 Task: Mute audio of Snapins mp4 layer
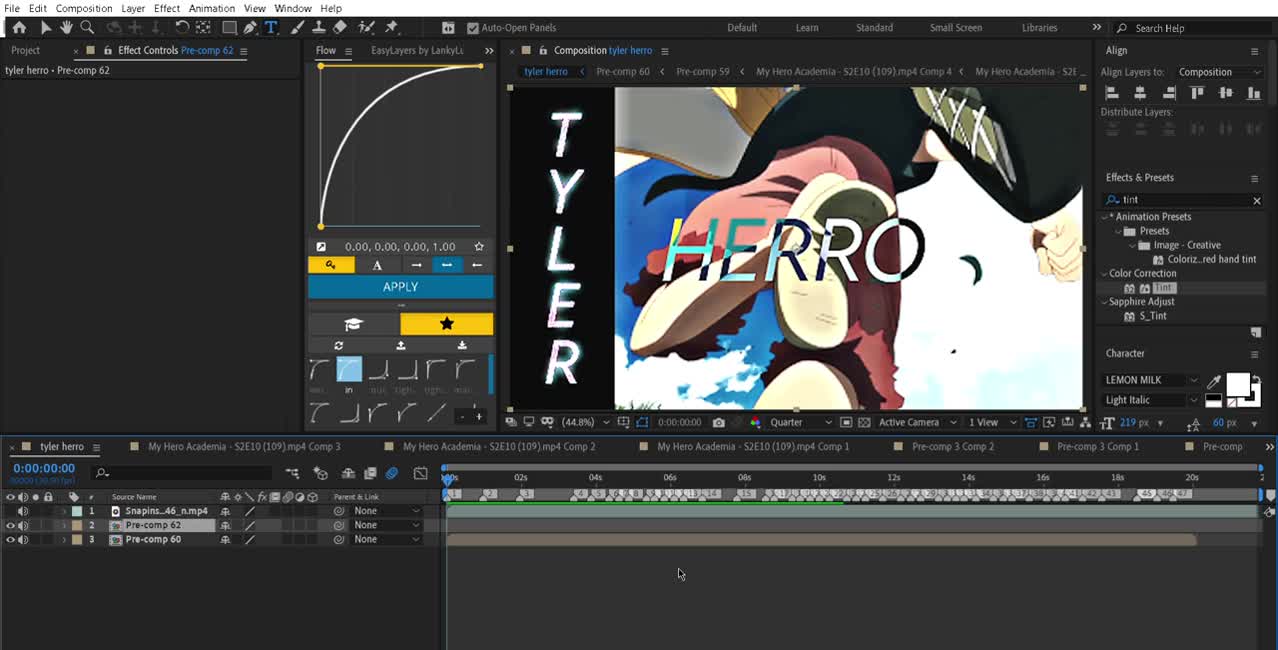click(23, 511)
